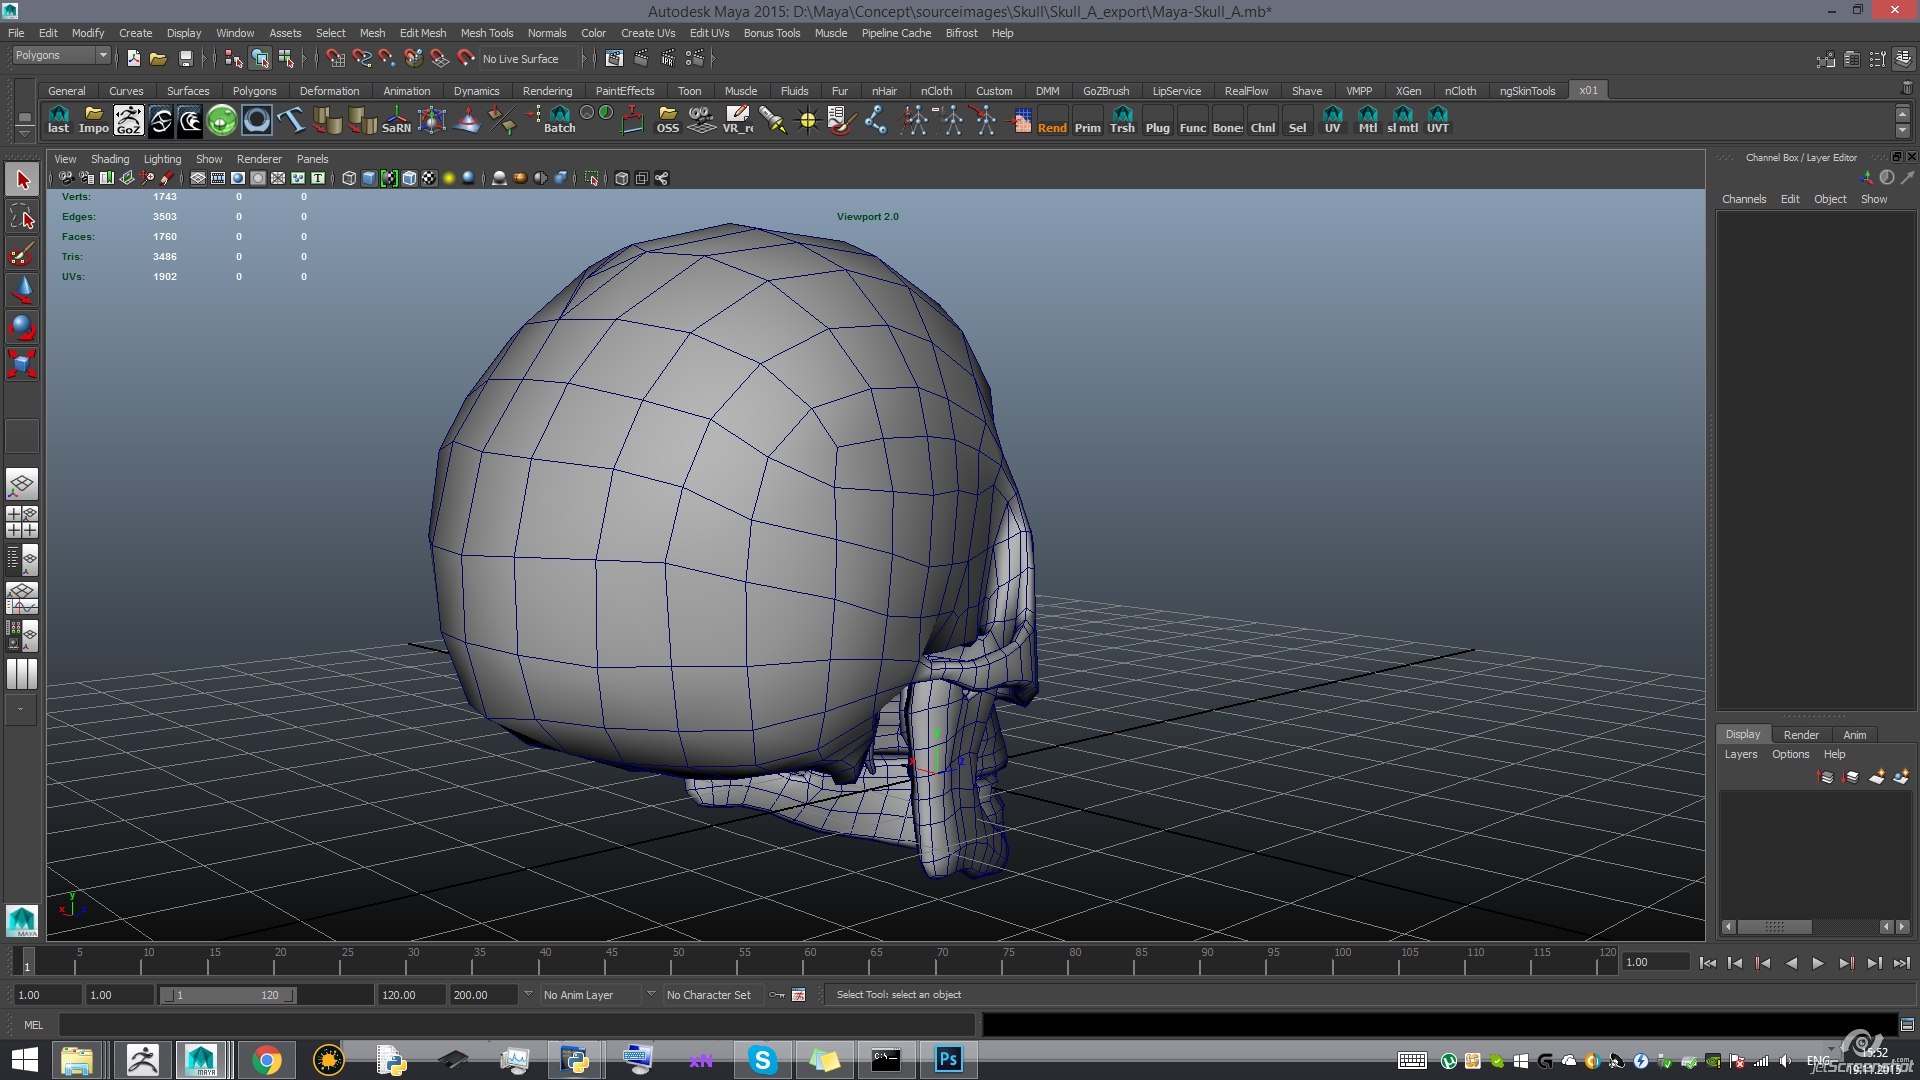Click the Chnl shelf button
The image size is (1920, 1080).
pos(1262,120)
